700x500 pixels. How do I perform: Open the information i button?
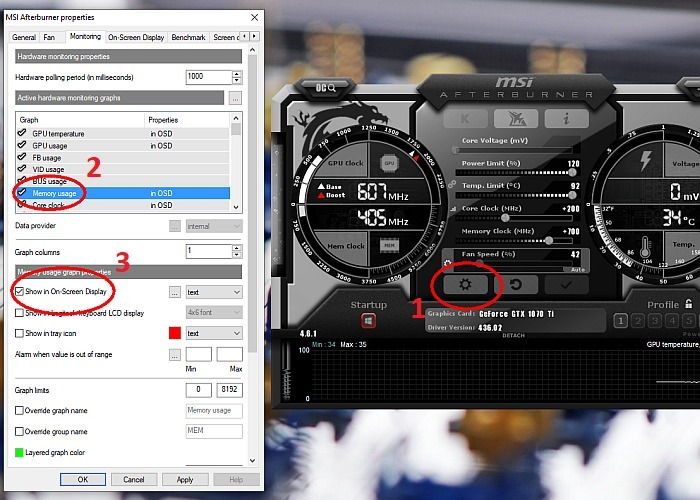click(566, 119)
